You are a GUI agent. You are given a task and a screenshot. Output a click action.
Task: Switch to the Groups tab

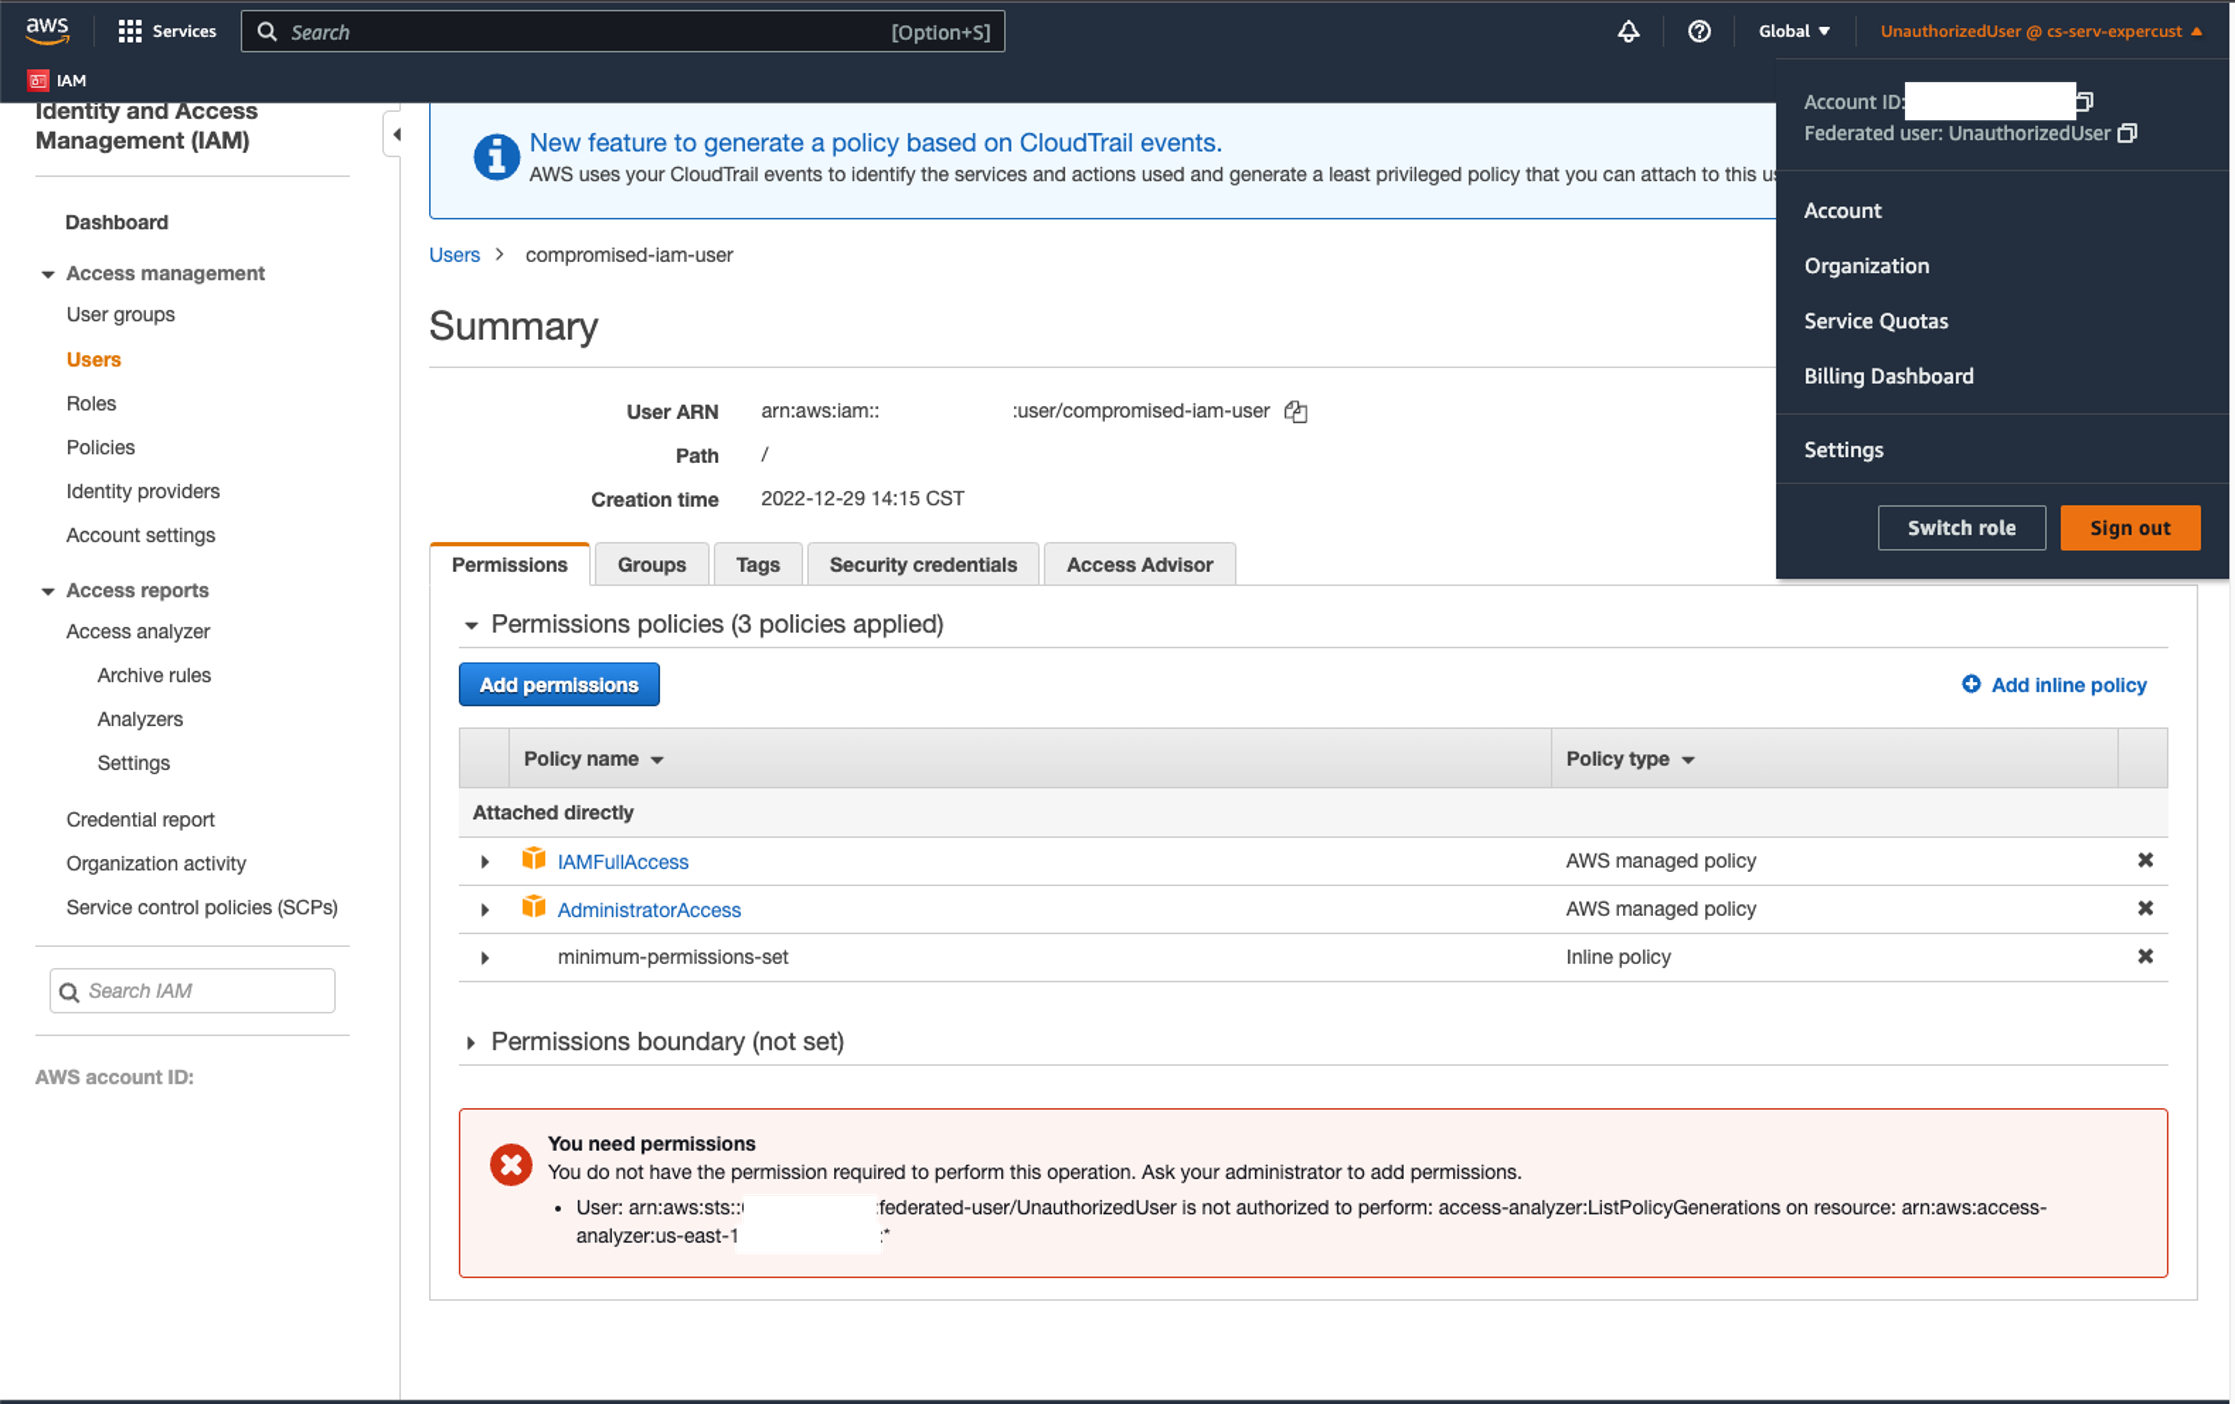(x=652, y=564)
